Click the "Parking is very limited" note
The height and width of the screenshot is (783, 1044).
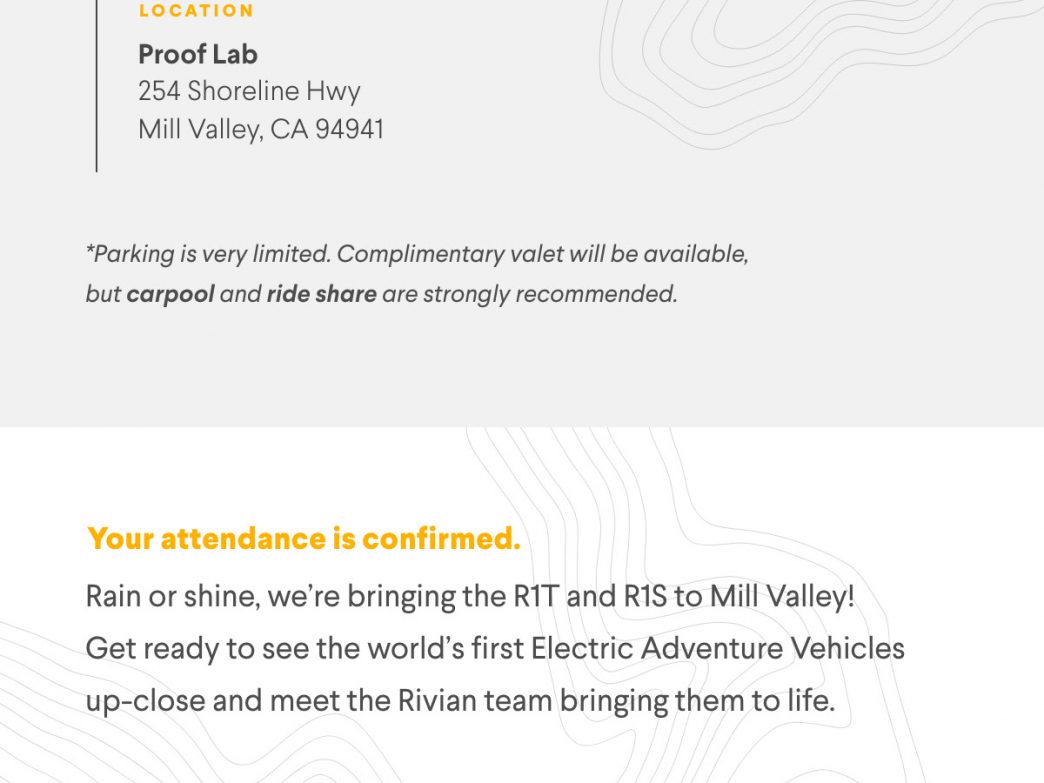tap(208, 254)
